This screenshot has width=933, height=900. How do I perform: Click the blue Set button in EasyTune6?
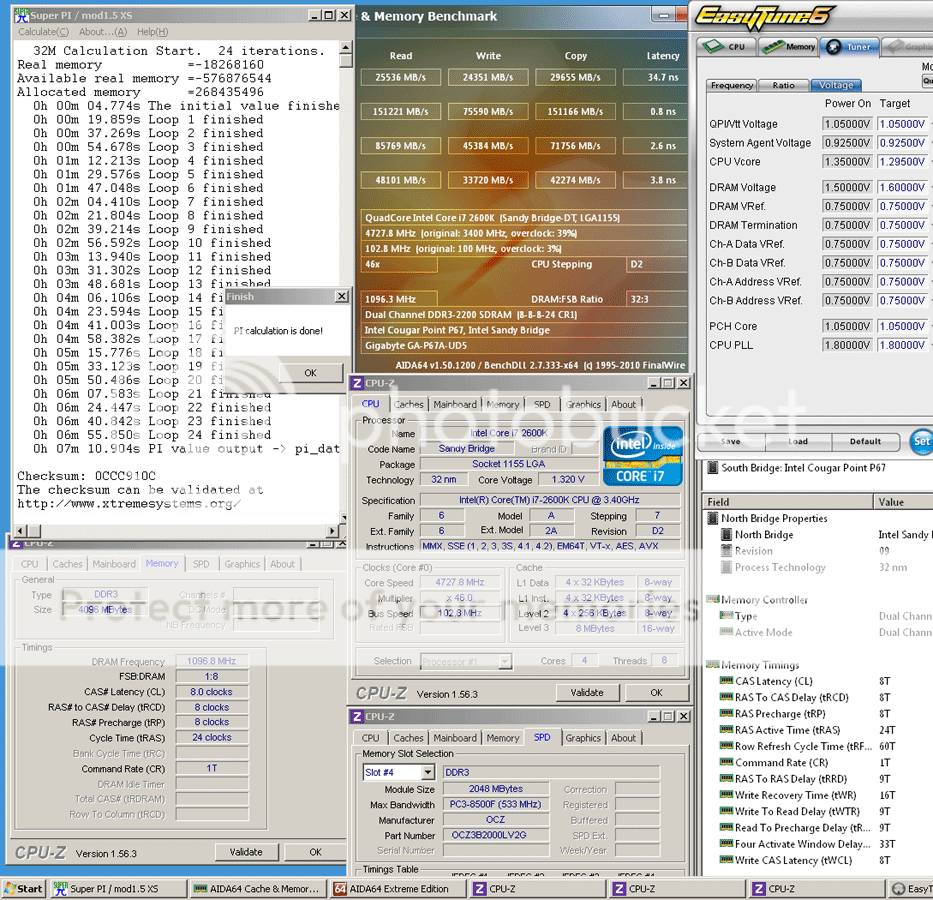[x=922, y=441]
